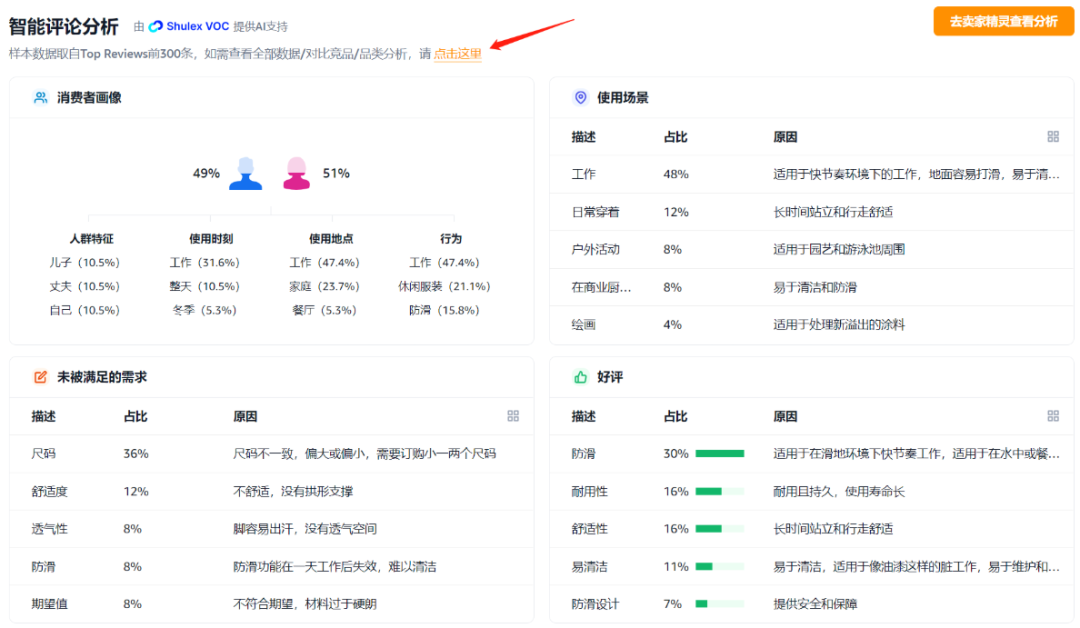This screenshot has width=1080, height=628.
Task: Click 自己 (10.5%) entry
Action: tap(85, 310)
